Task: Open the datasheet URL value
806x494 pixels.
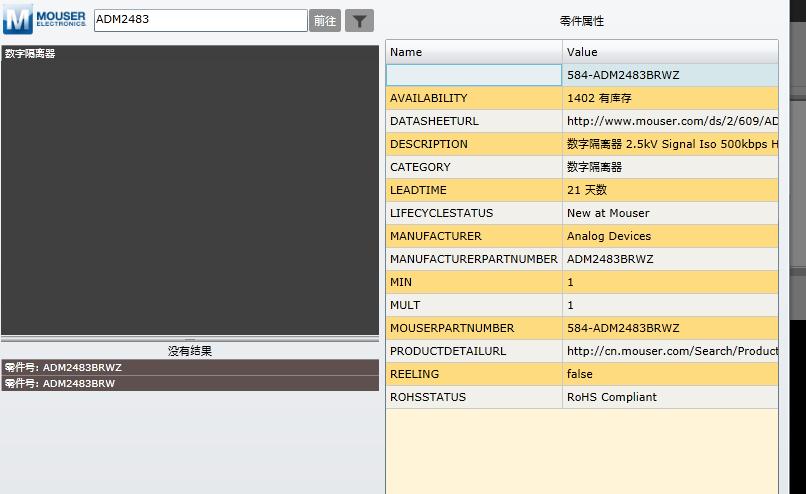Action: (670, 121)
